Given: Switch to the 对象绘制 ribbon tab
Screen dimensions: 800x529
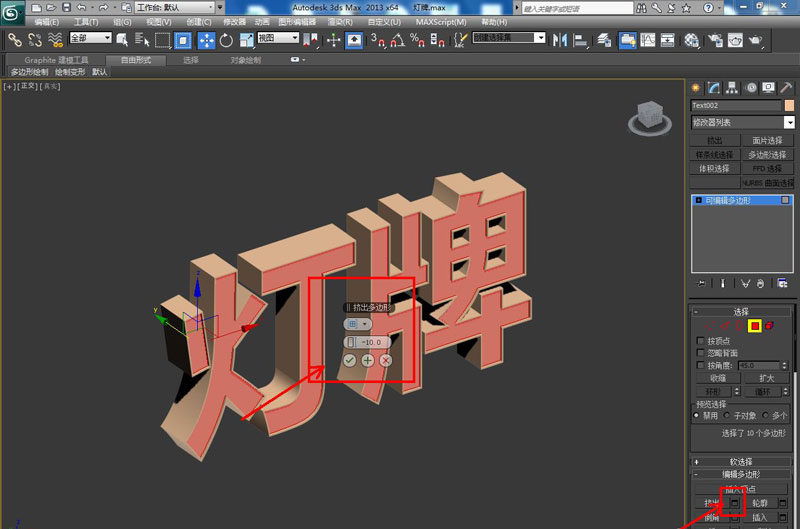Looking at the screenshot, I should pos(245,60).
